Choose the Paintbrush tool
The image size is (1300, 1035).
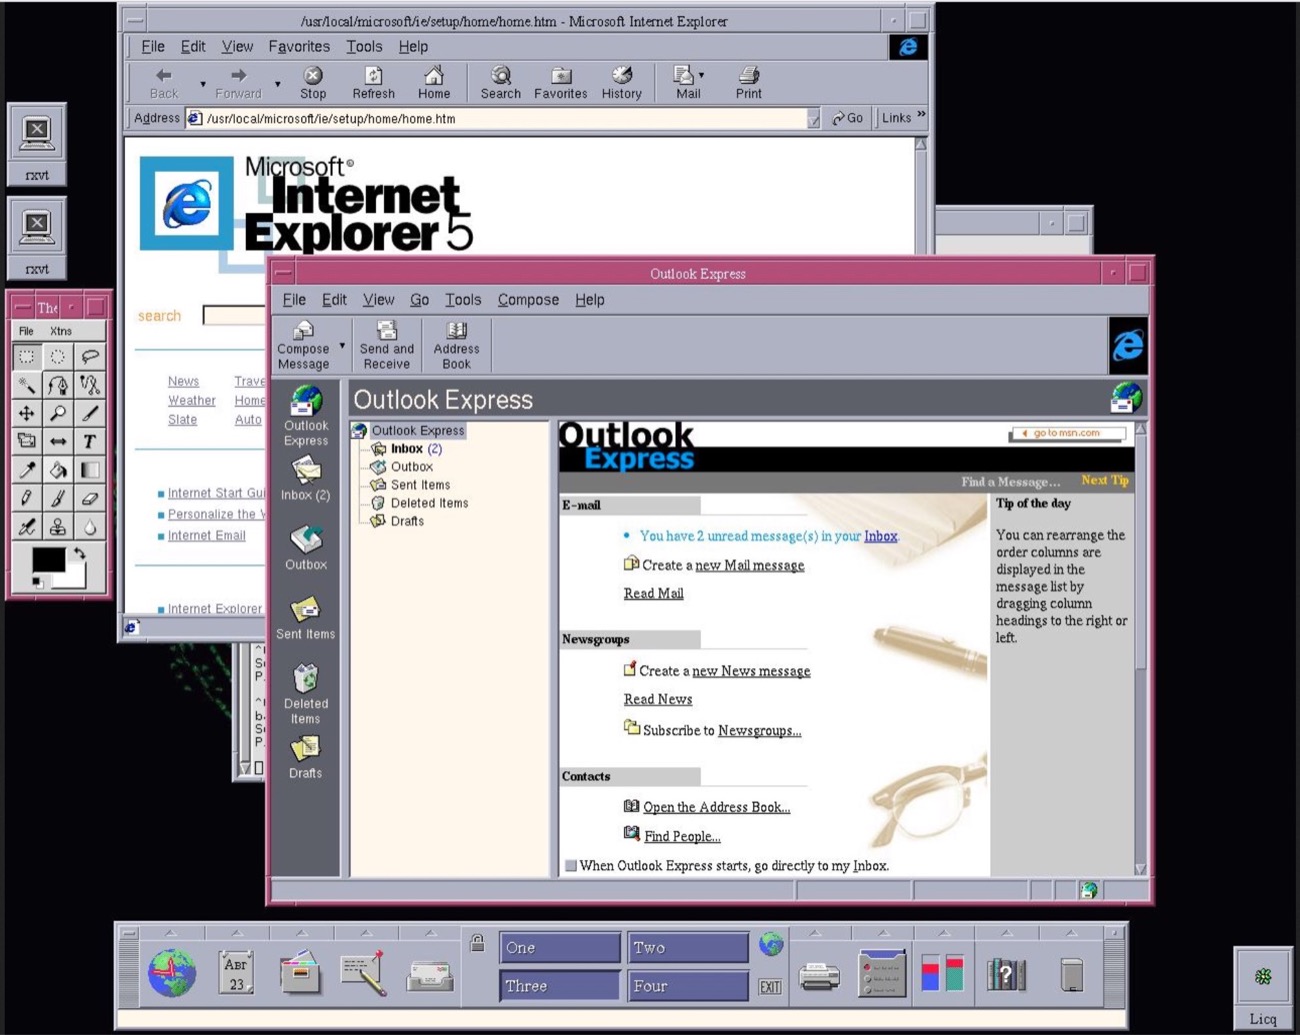pos(58,497)
